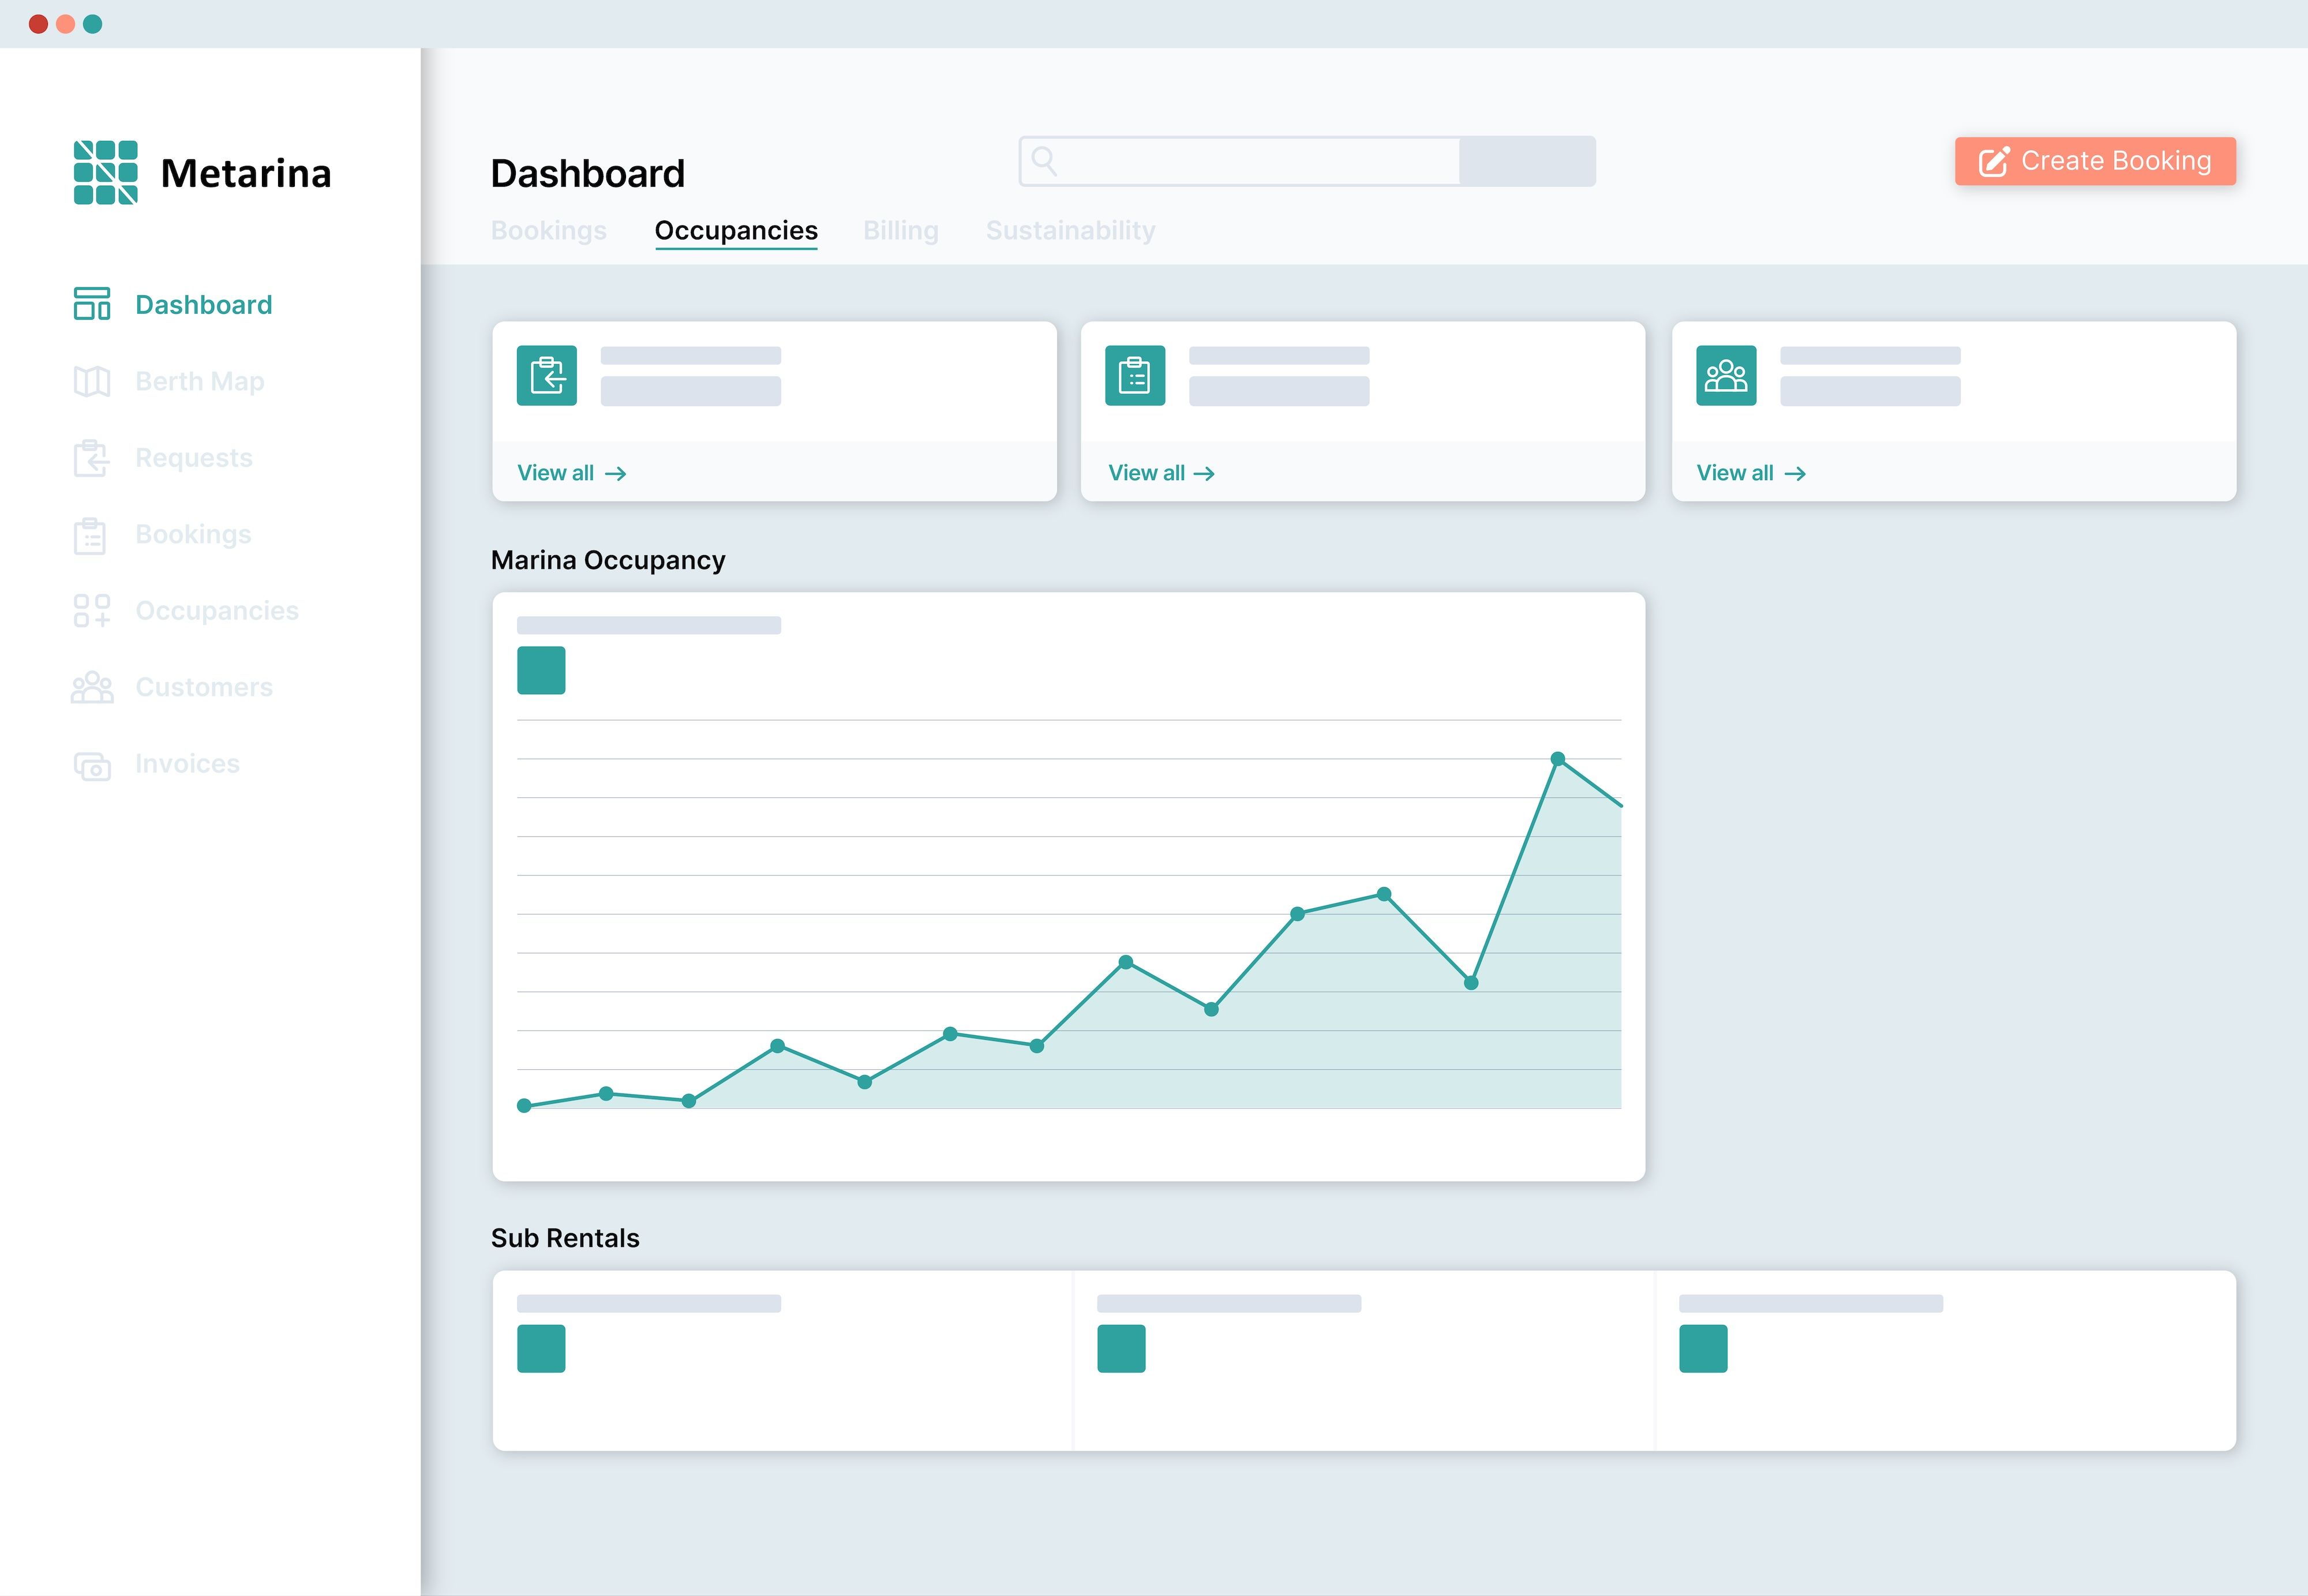This screenshot has width=2308, height=1596.
Task: Select the Berth Map icon in sidebar
Action: click(x=93, y=381)
